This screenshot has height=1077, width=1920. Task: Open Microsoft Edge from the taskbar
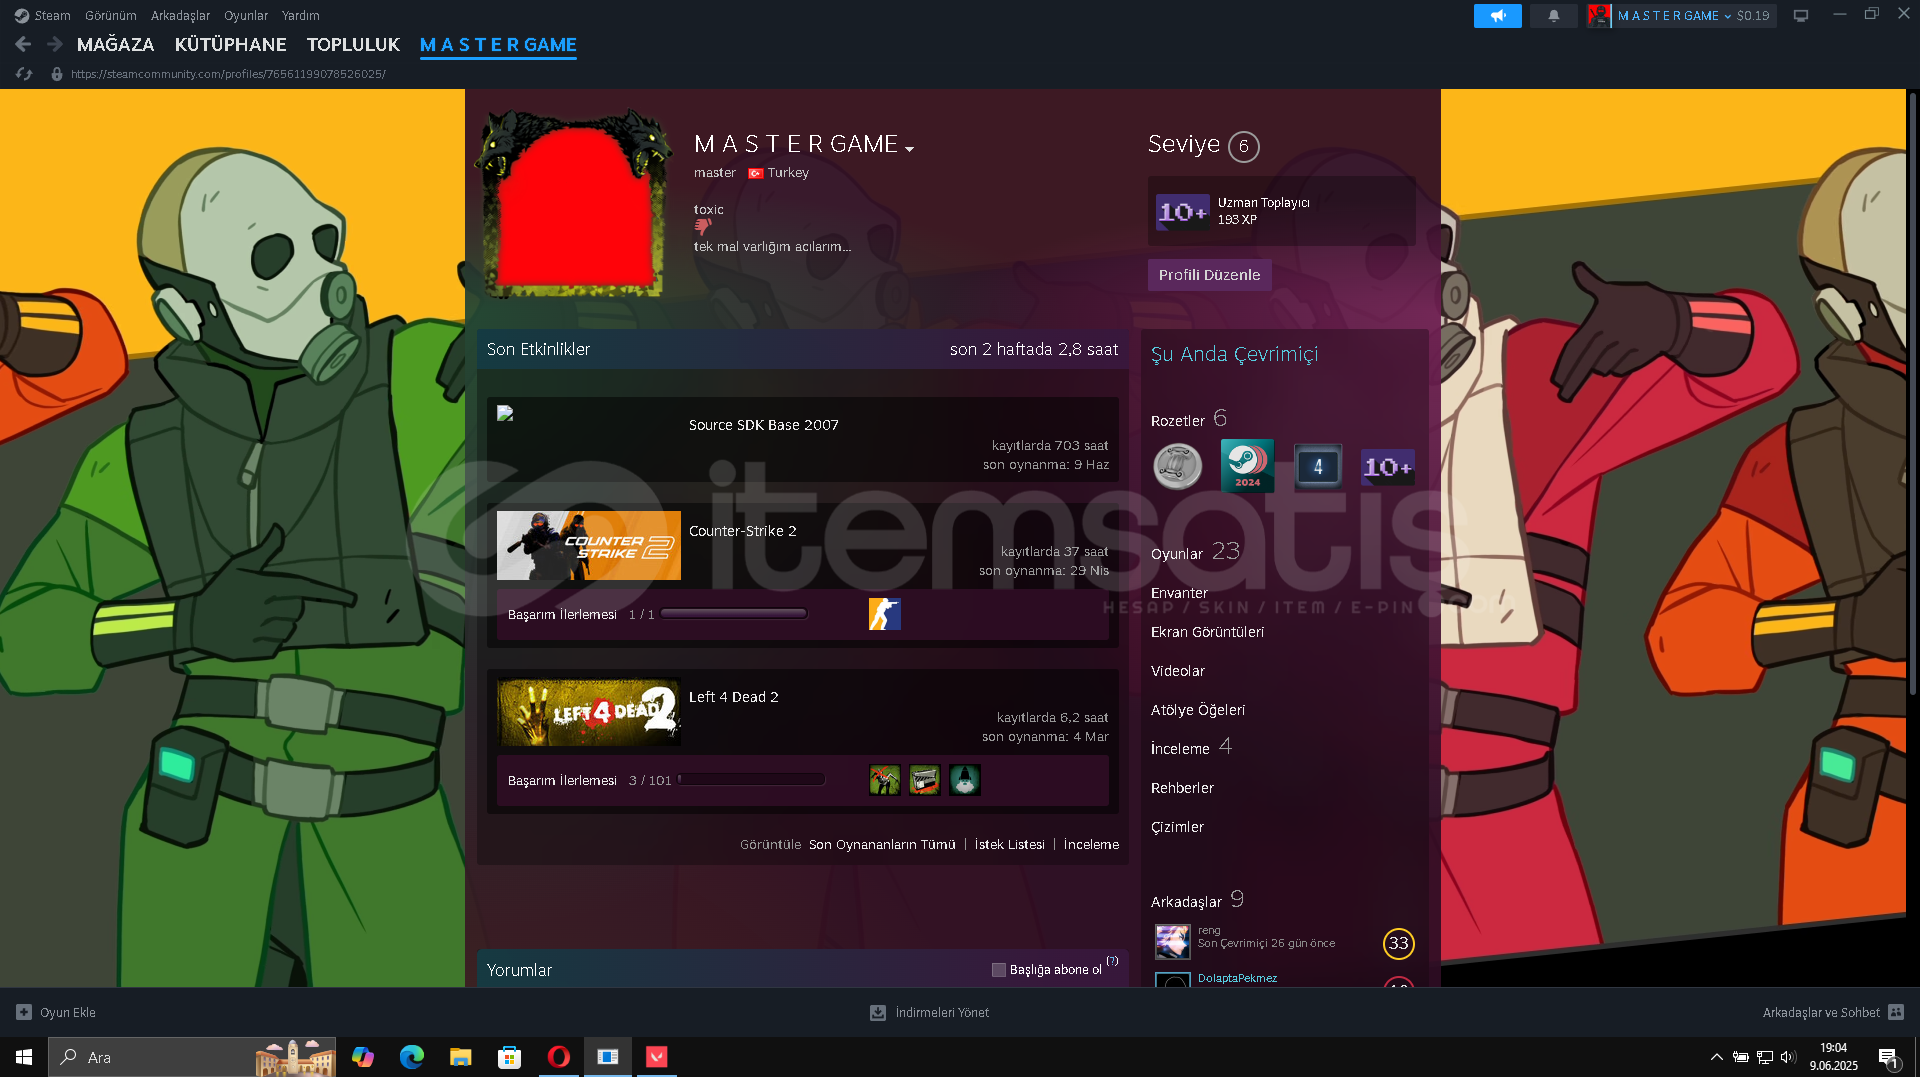point(412,1057)
